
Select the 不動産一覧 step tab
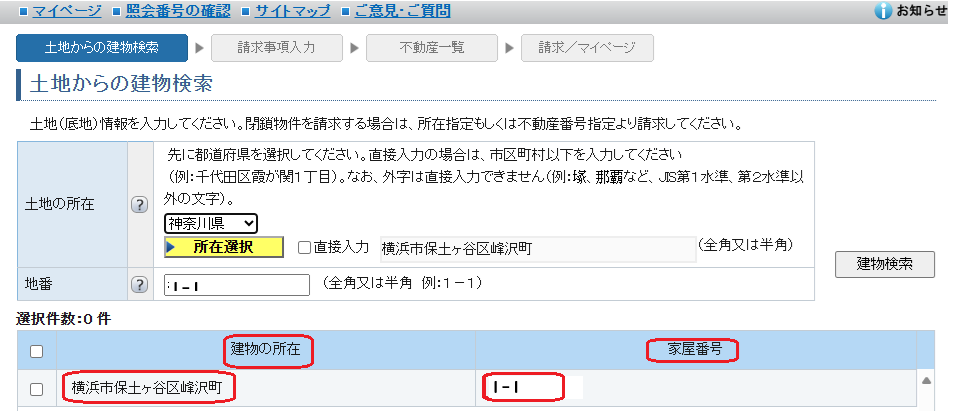click(431, 48)
